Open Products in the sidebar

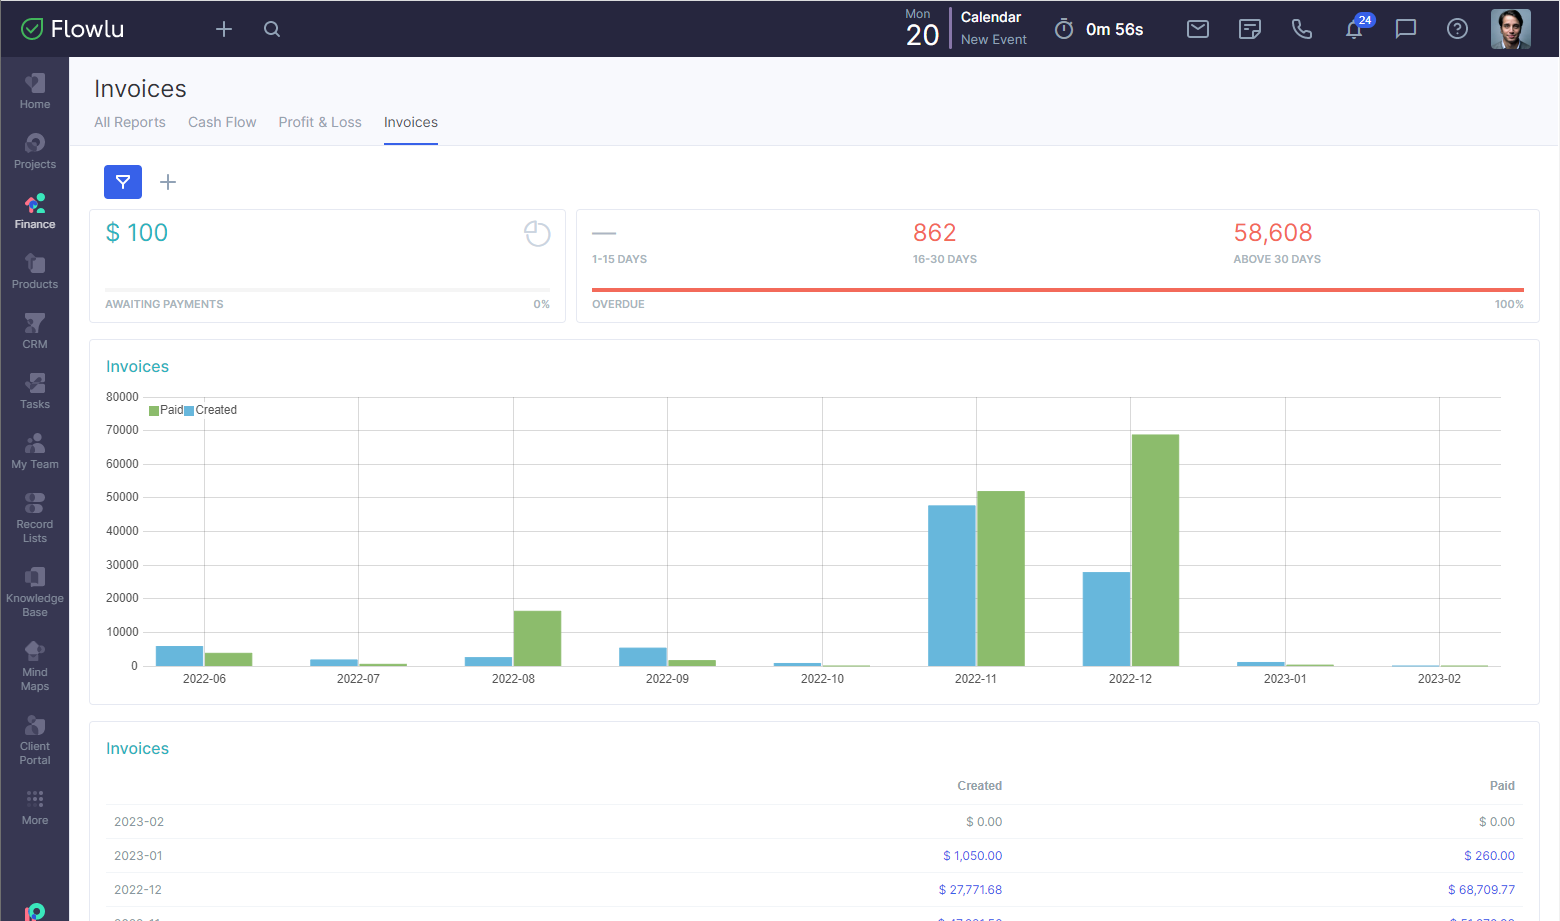click(34, 271)
